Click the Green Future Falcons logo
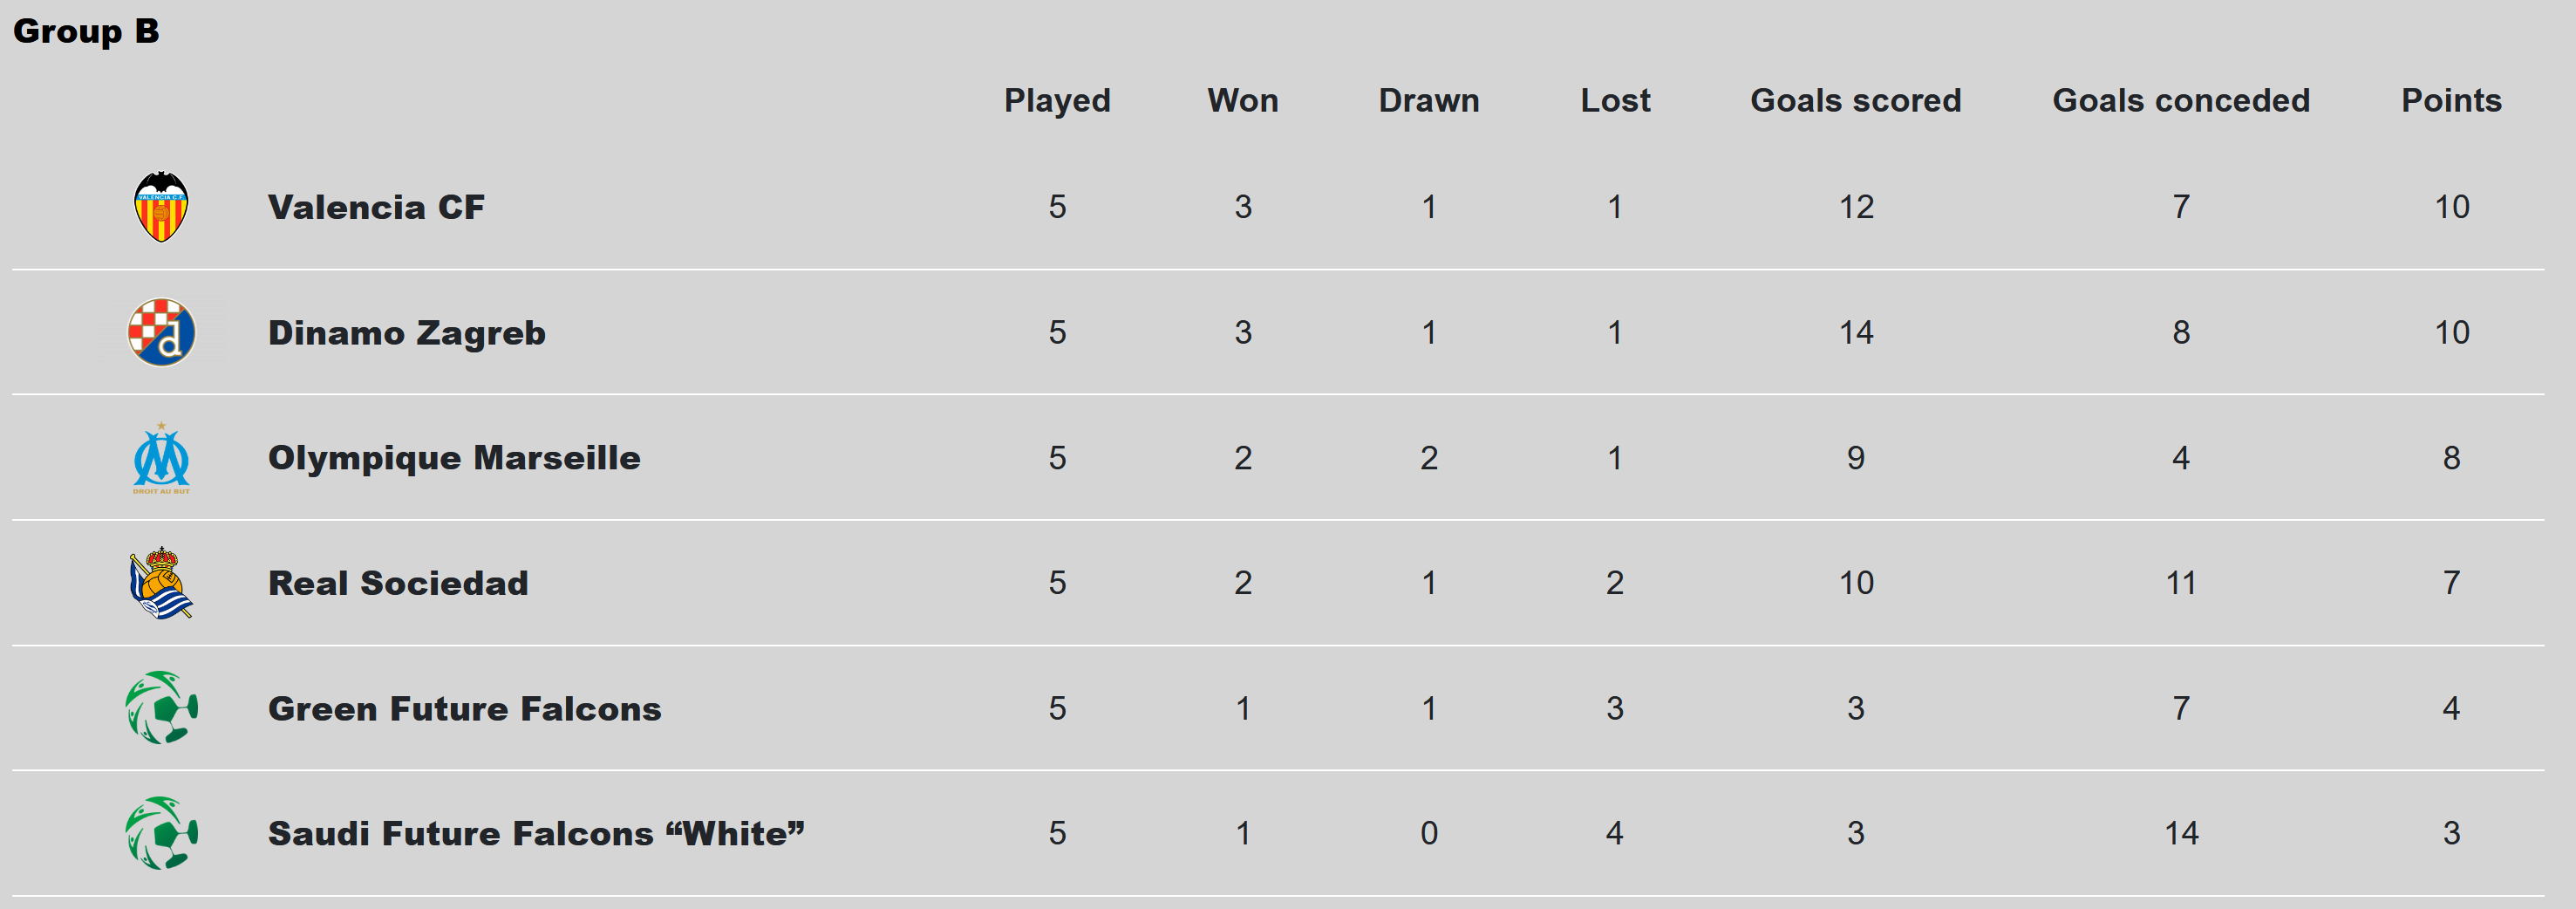Screen dimensions: 2576x909 [x=161, y=708]
